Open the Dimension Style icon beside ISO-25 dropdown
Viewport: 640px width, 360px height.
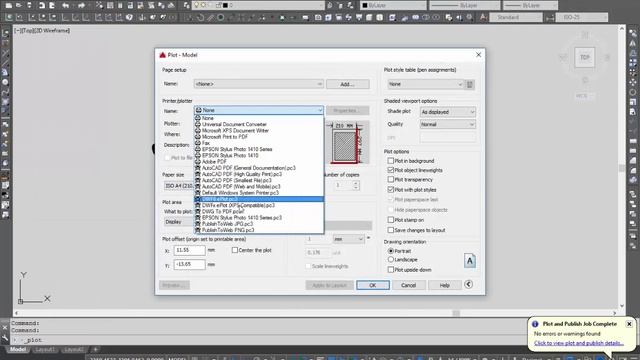pyautogui.click(x=550, y=17)
